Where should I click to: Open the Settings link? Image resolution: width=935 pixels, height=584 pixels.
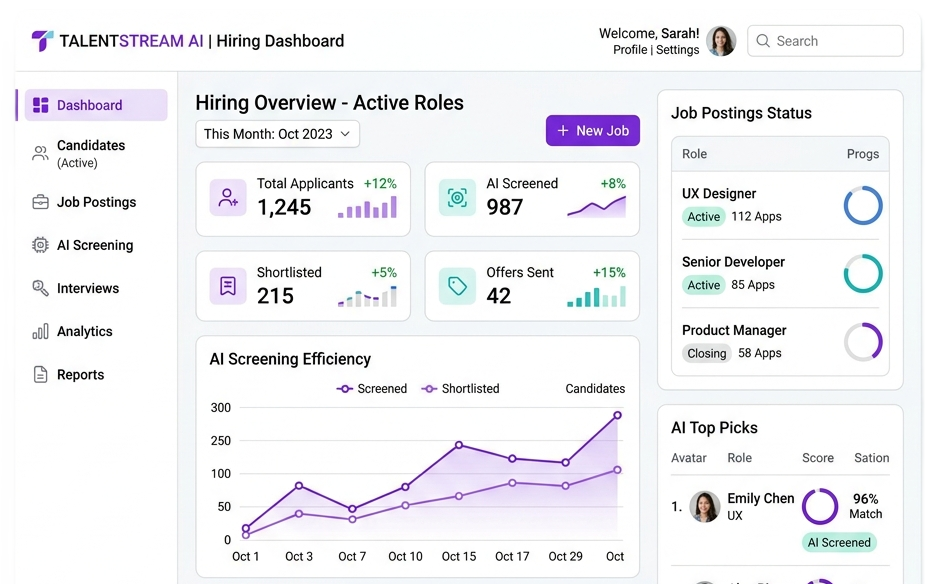click(x=677, y=50)
